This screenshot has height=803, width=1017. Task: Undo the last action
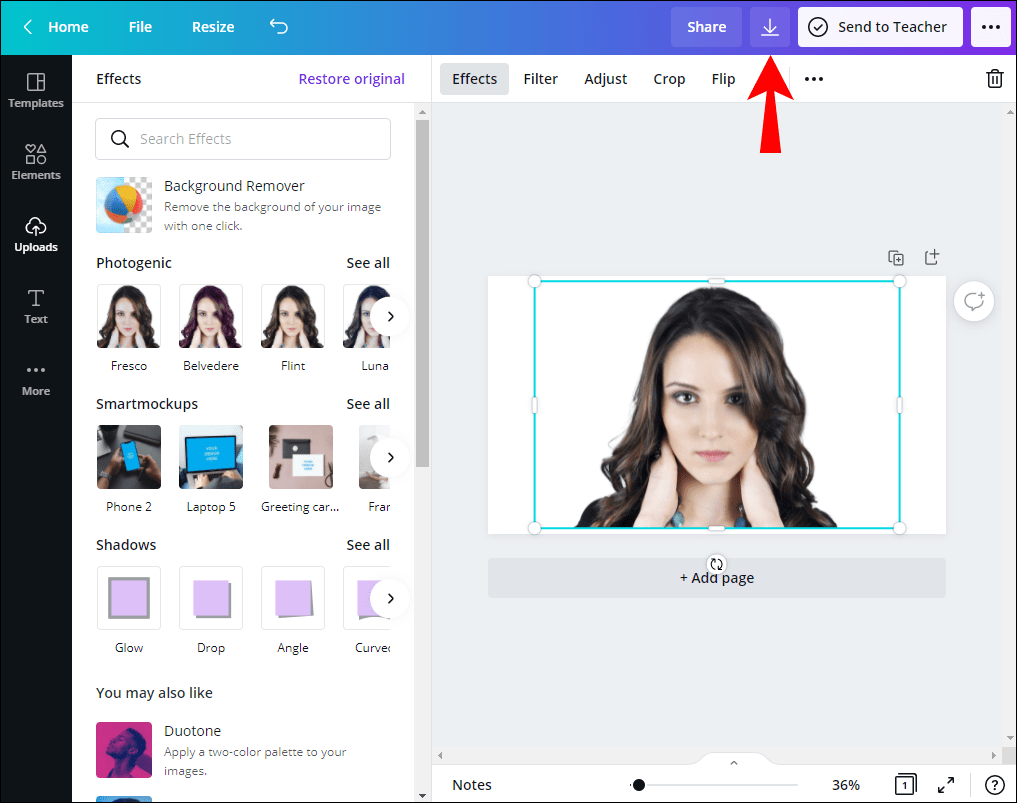tap(278, 27)
